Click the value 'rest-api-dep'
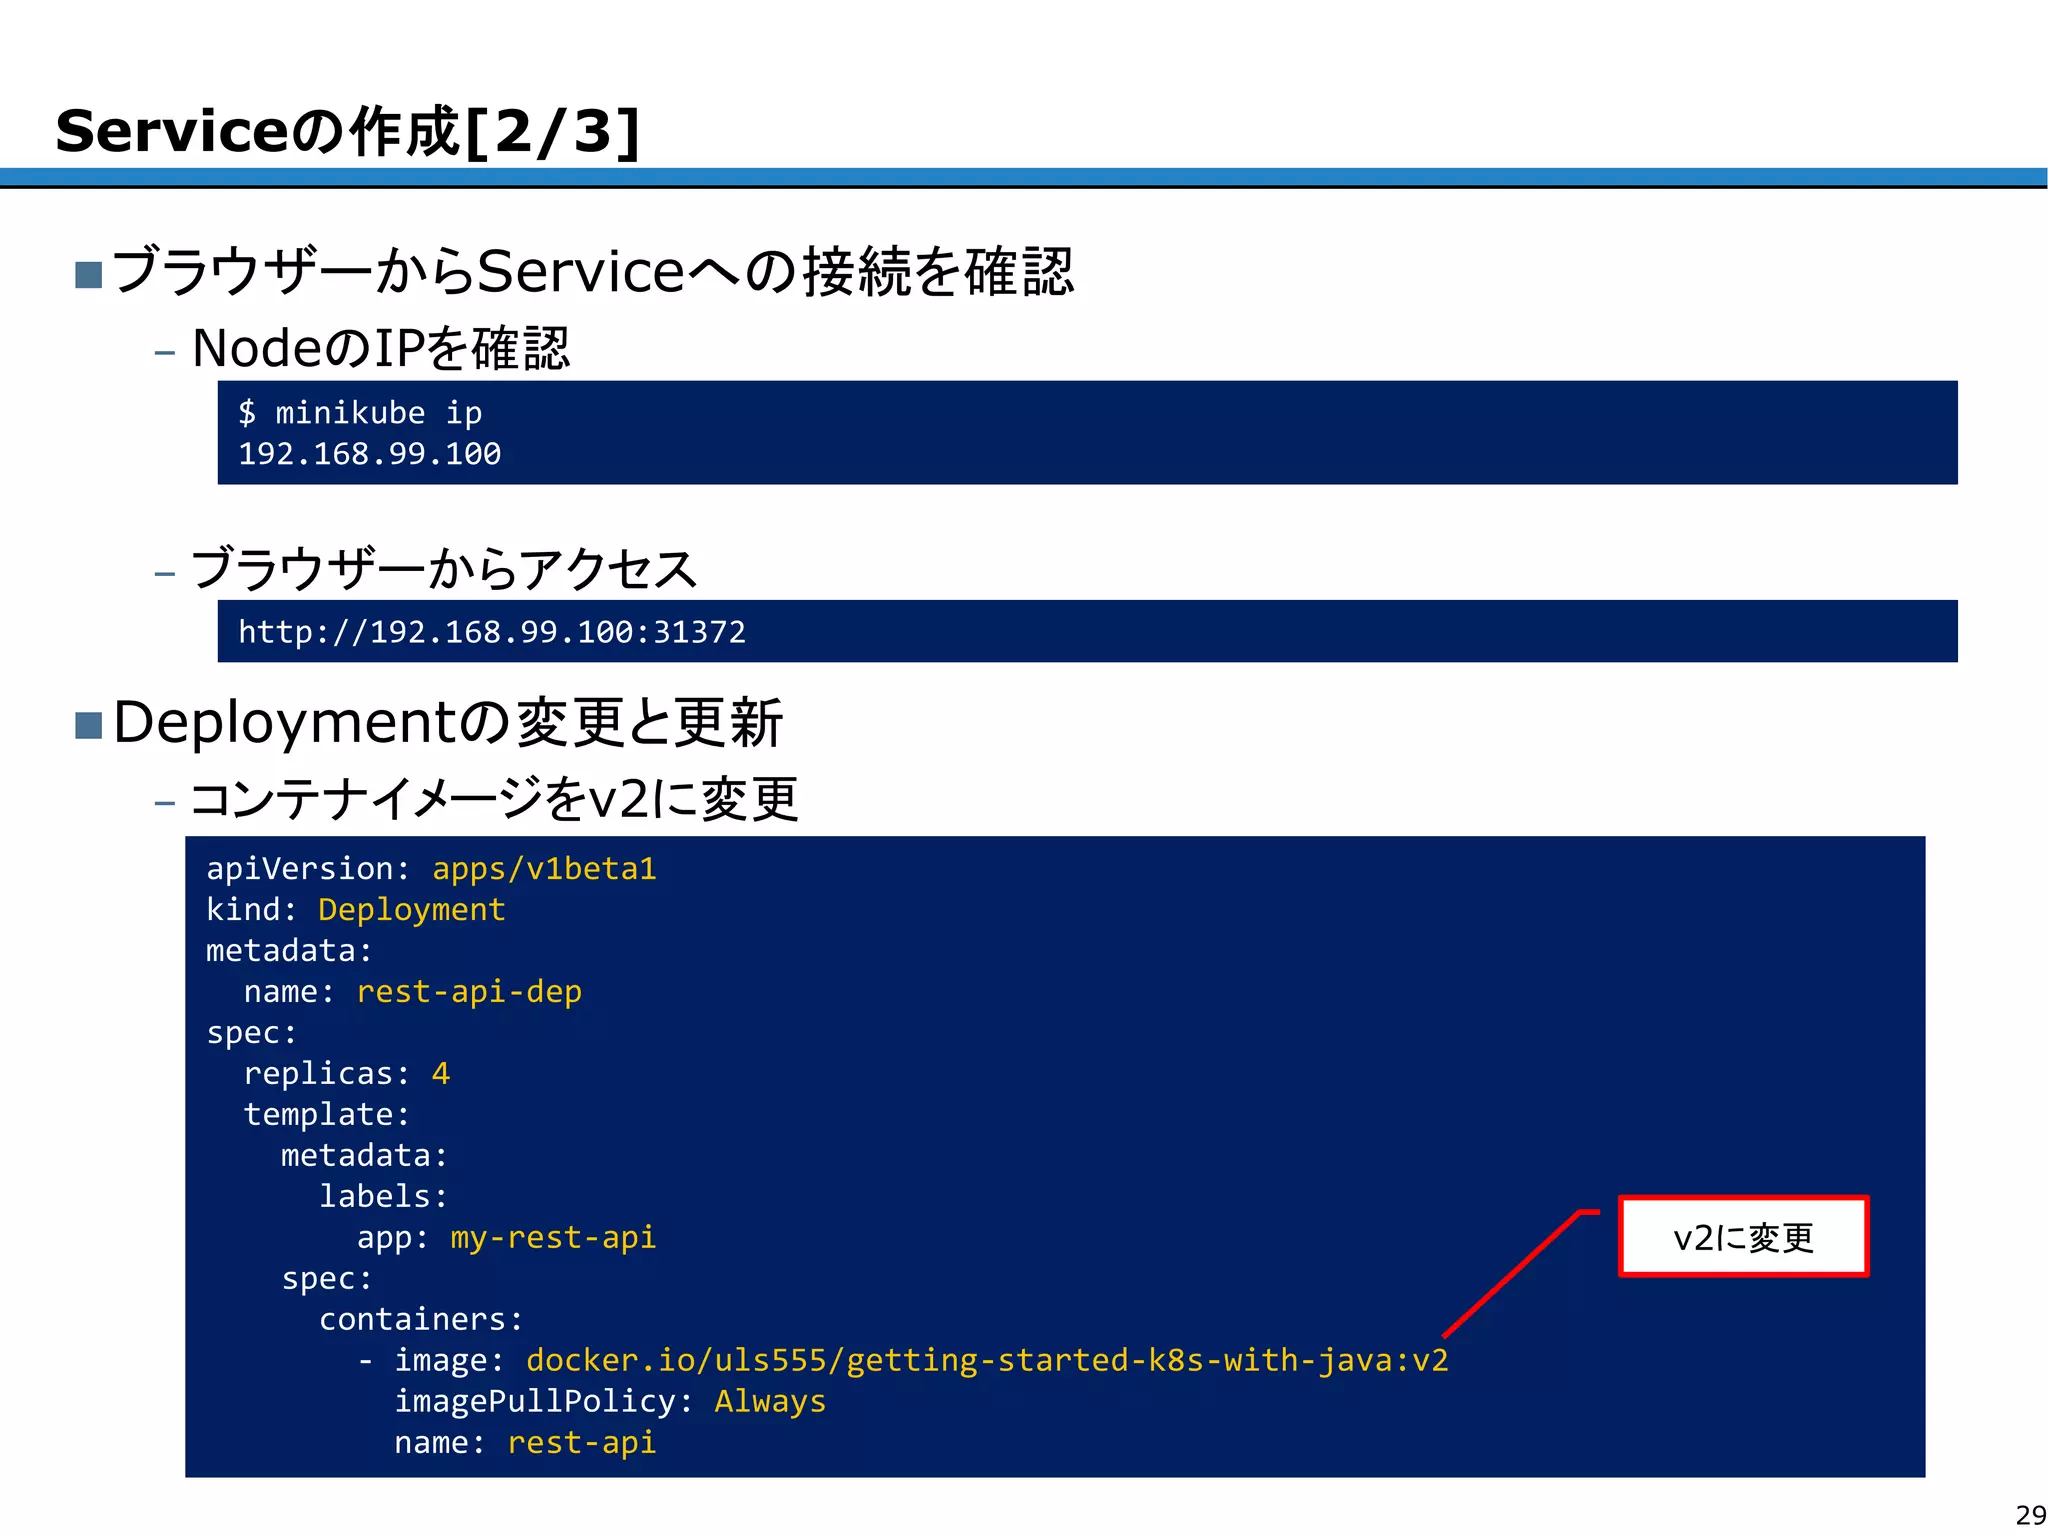The image size is (2048, 1536). pos(469,991)
